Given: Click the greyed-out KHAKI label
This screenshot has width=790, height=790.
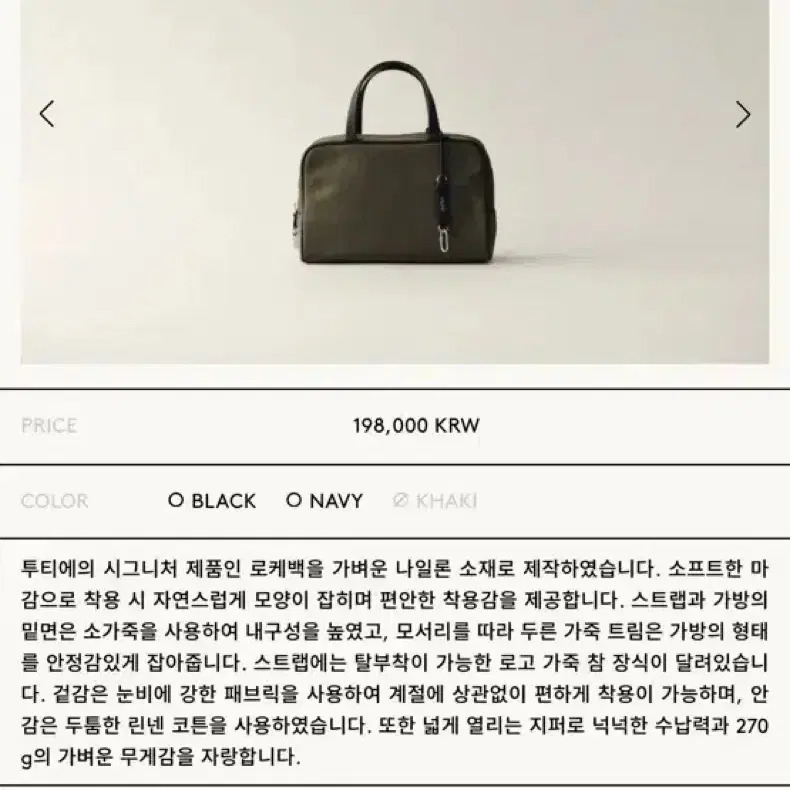Looking at the screenshot, I should point(446,501).
